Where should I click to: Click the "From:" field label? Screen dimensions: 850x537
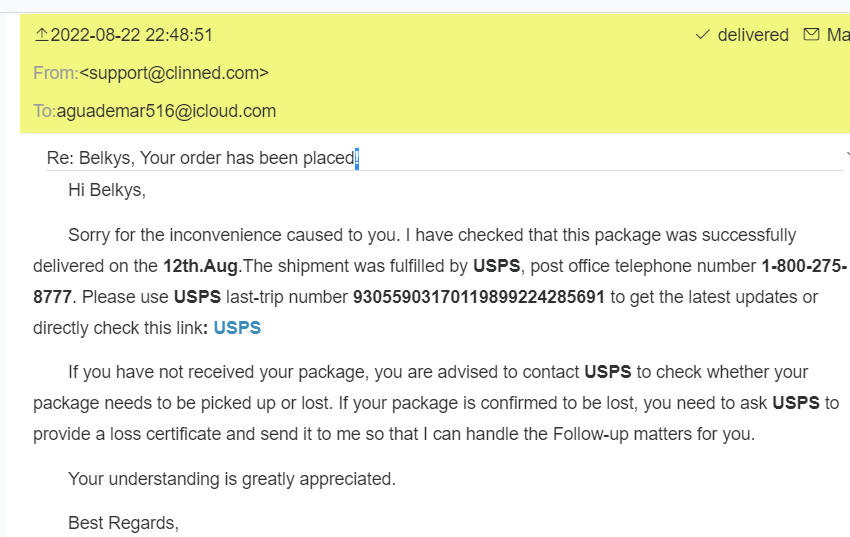coord(55,73)
